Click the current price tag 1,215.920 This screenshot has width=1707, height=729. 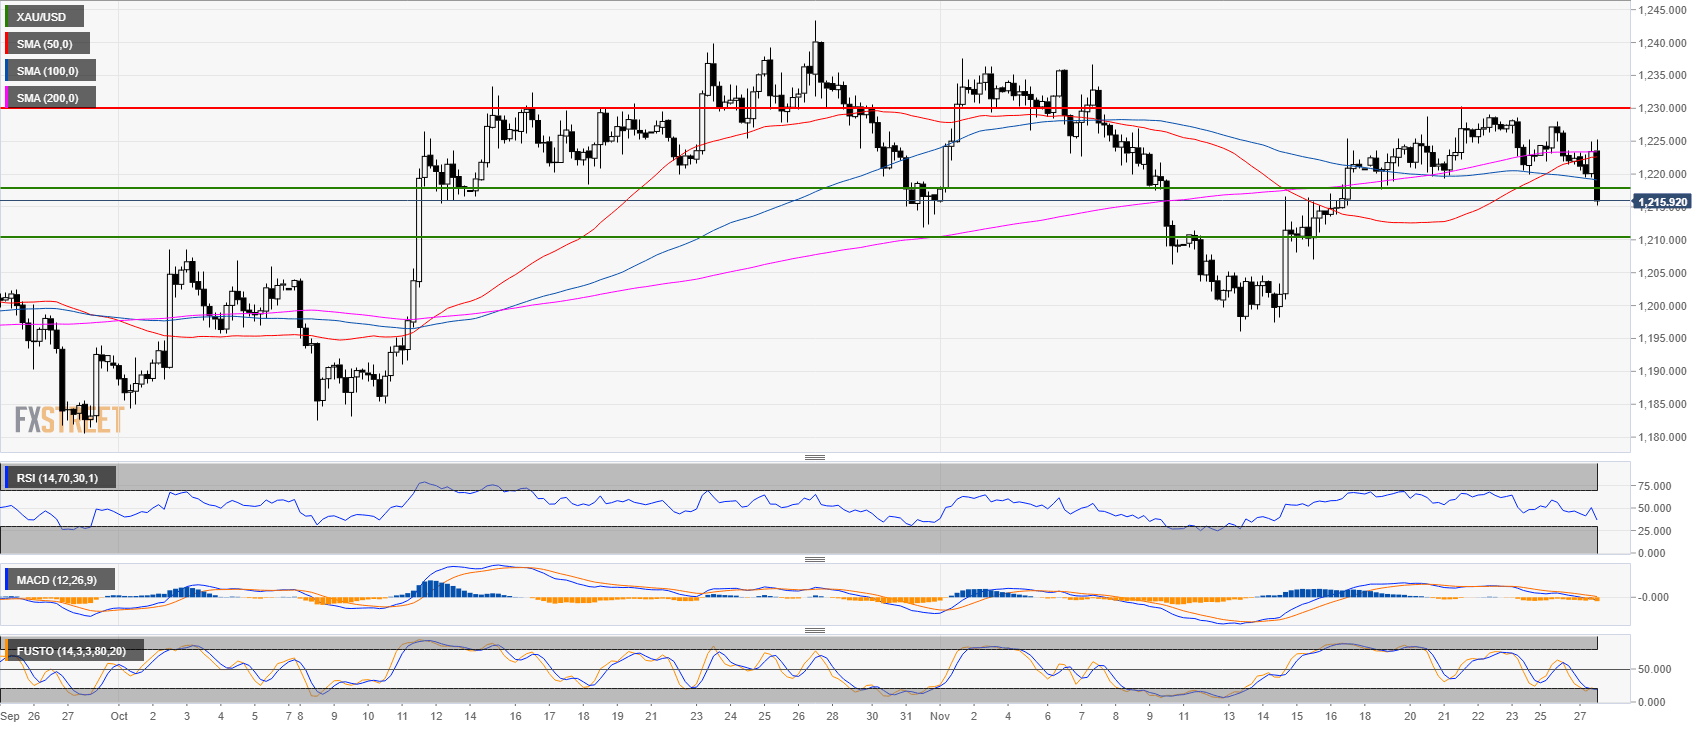(x=1662, y=202)
